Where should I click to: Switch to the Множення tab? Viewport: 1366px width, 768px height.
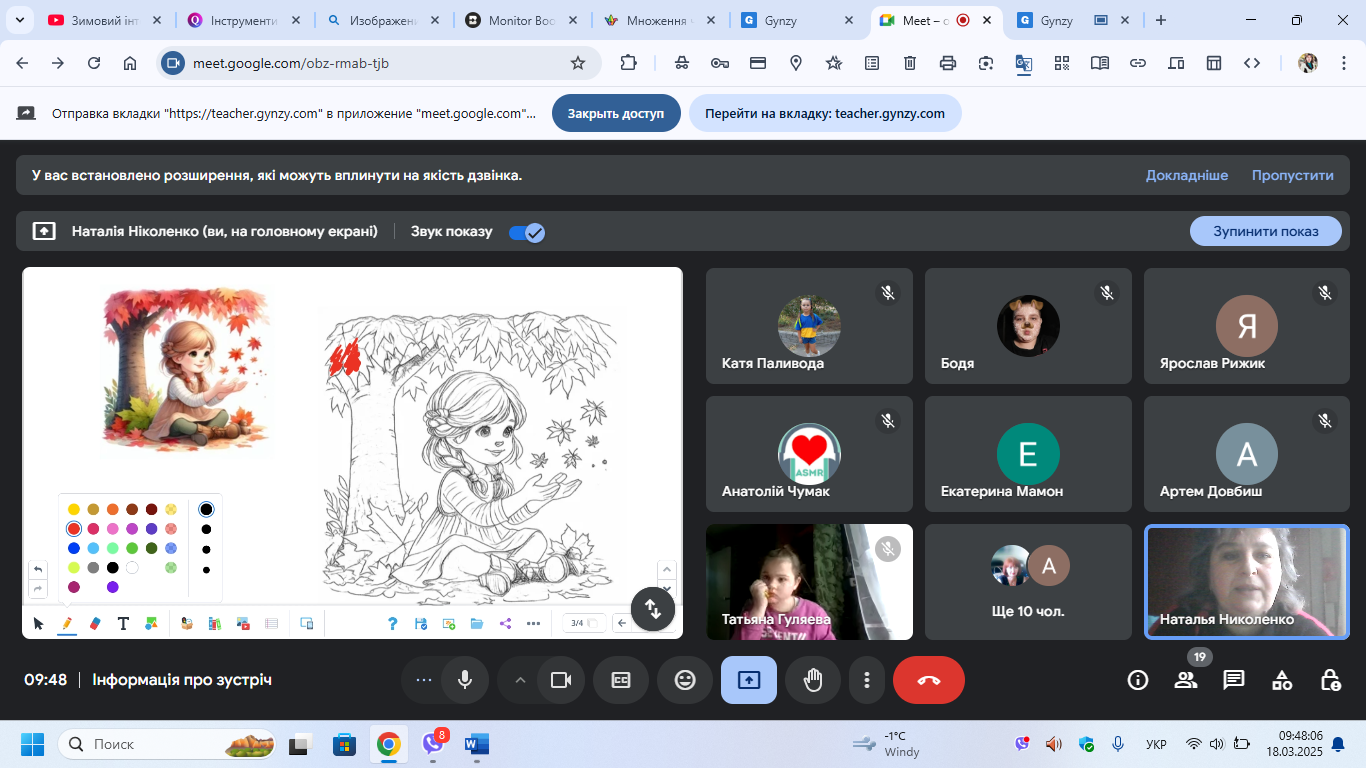[660, 20]
